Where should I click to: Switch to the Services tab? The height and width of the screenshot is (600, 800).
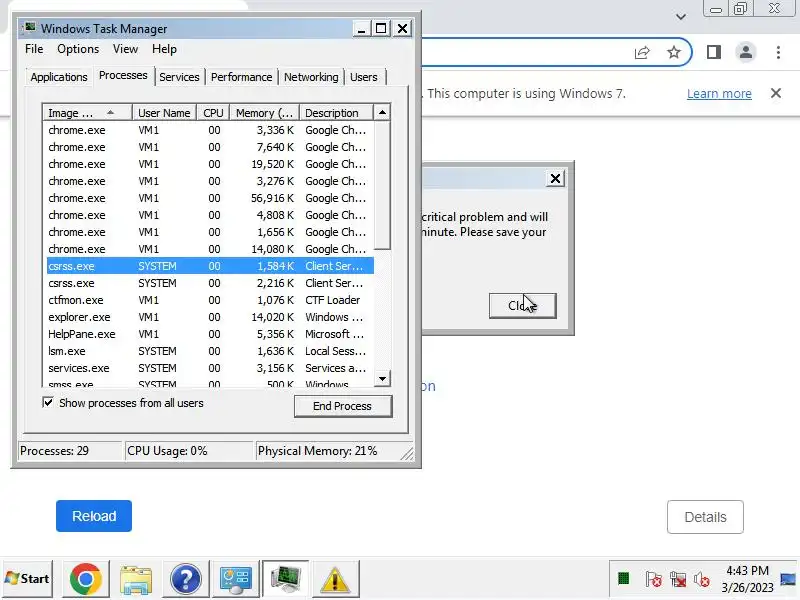tap(179, 77)
